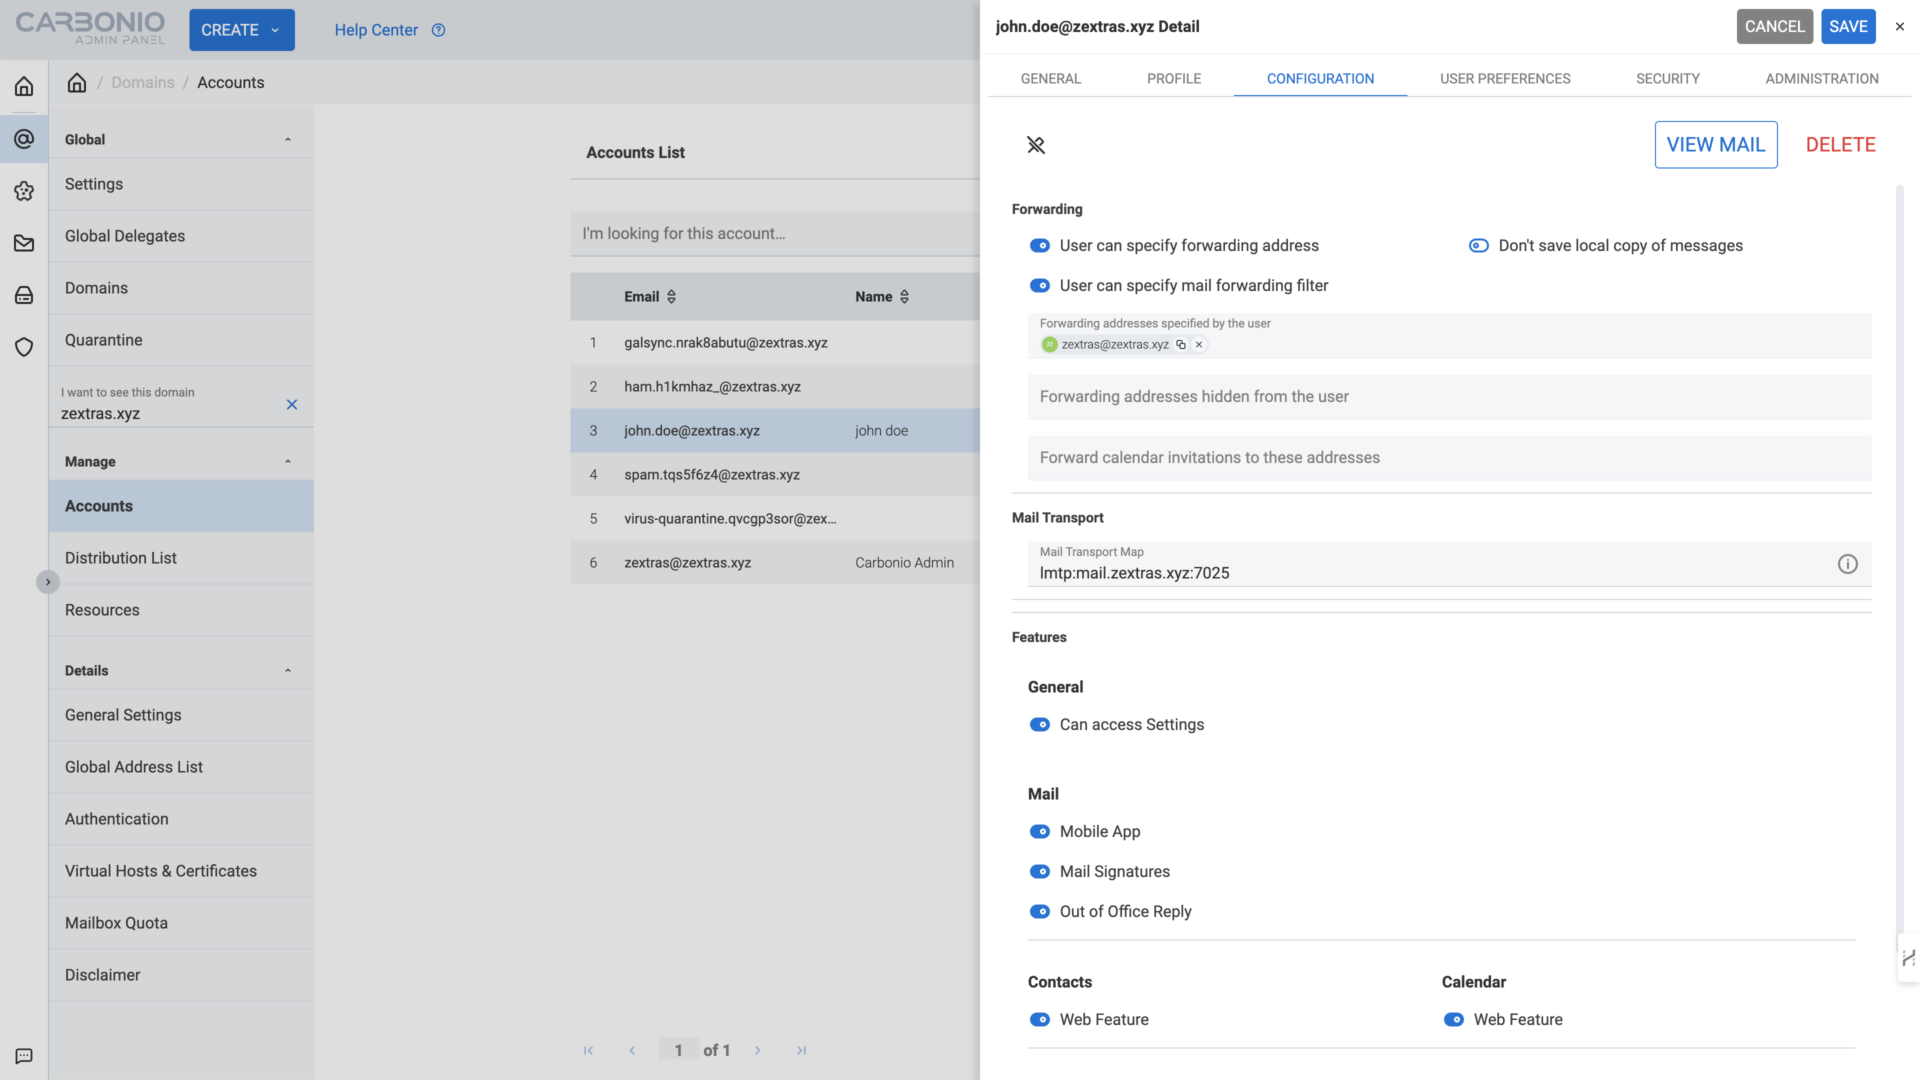Click the feedback chat icon at sidebar bottom

pos(24,1056)
